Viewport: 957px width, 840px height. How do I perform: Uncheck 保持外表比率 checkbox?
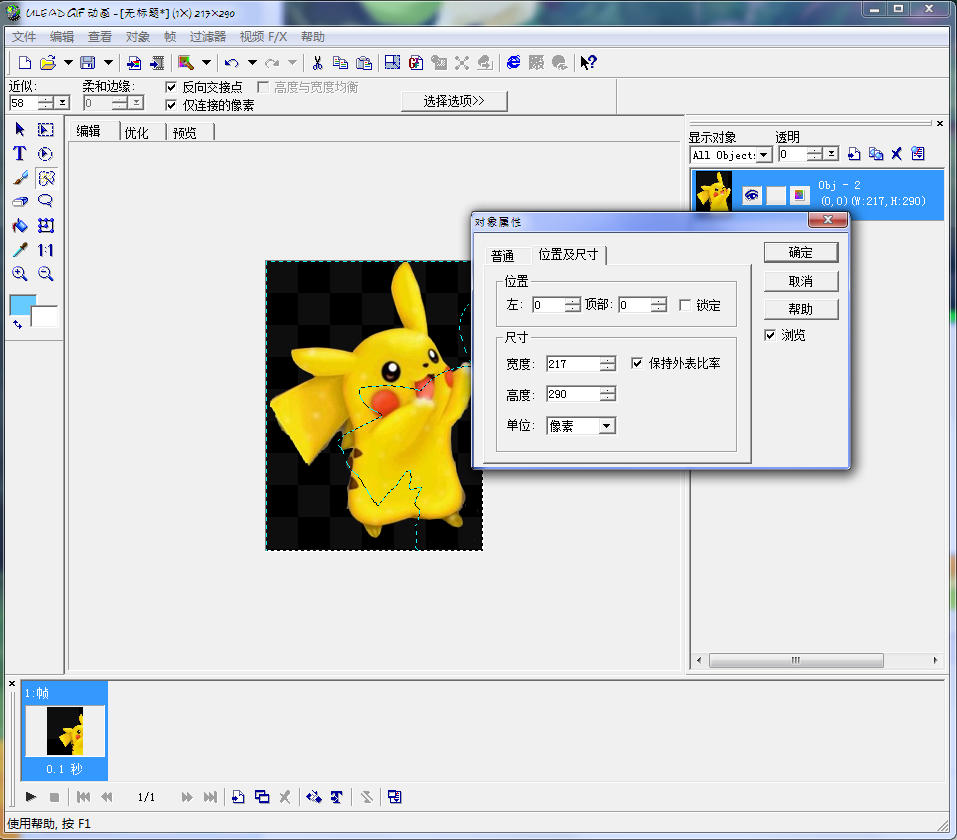[x=637, y=363]
